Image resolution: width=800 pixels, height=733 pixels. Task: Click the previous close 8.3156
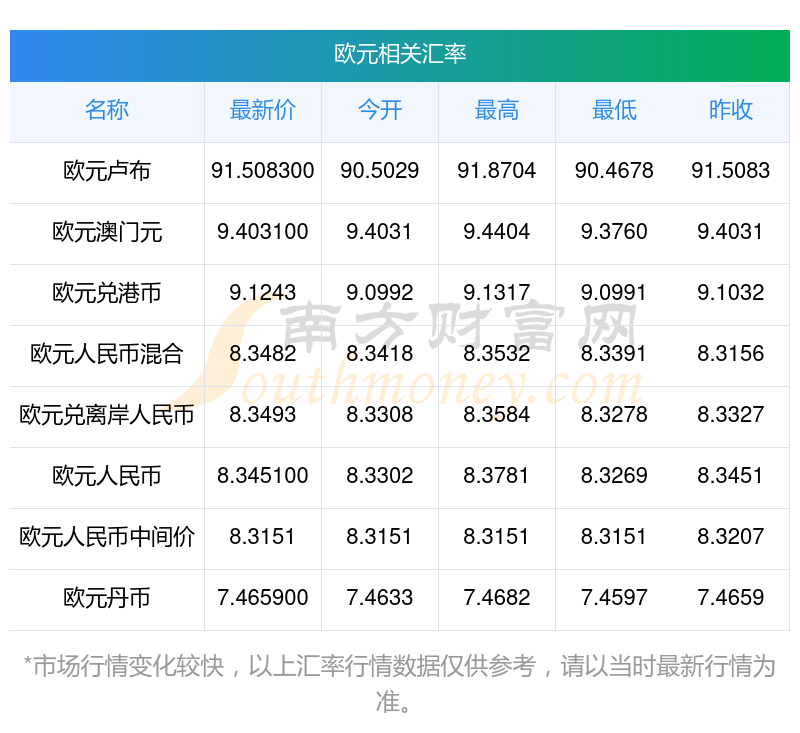[731, 353]
